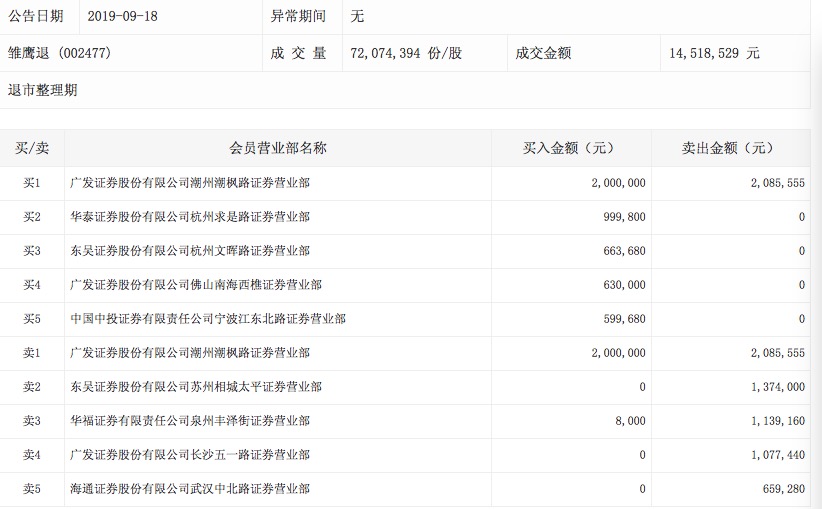Click 华福证券泉州丰泽街证券营业部 name
This screenshot has width=822, height=509.
tap(190, 421)
